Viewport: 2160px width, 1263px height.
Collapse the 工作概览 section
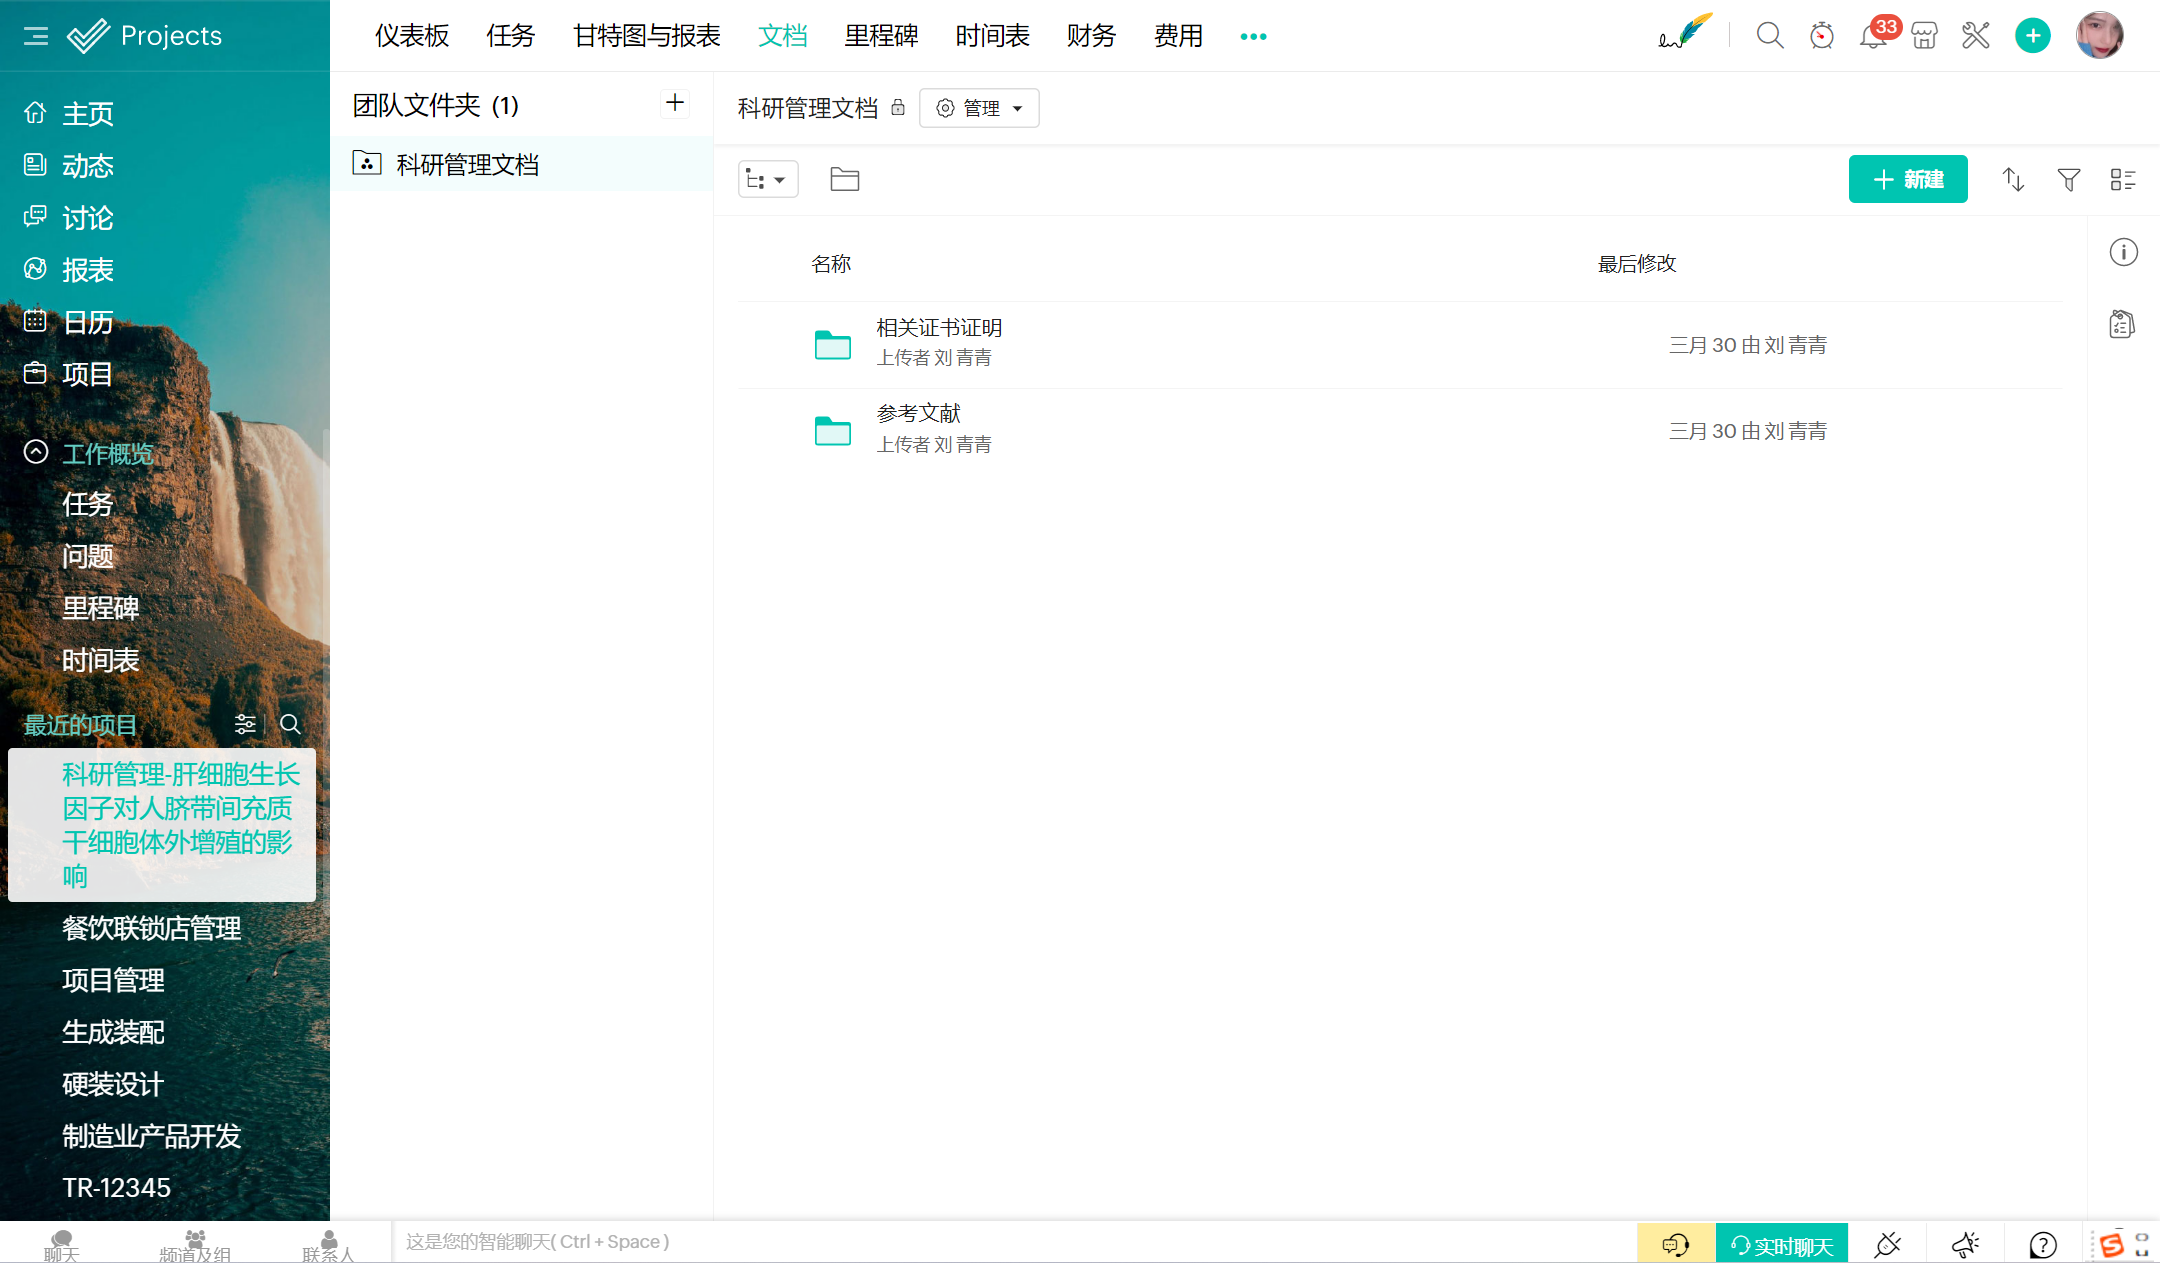[x=36, y=452]
